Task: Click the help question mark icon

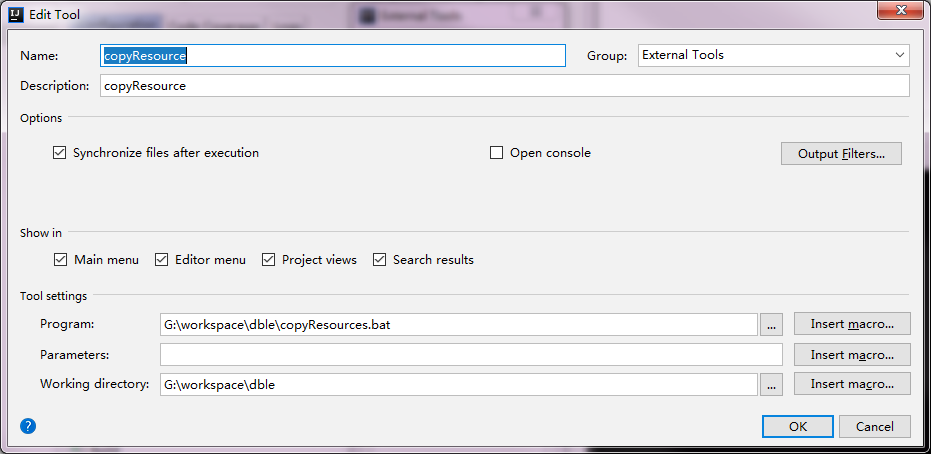Action: pyautogui.click(x=28, y=426)
